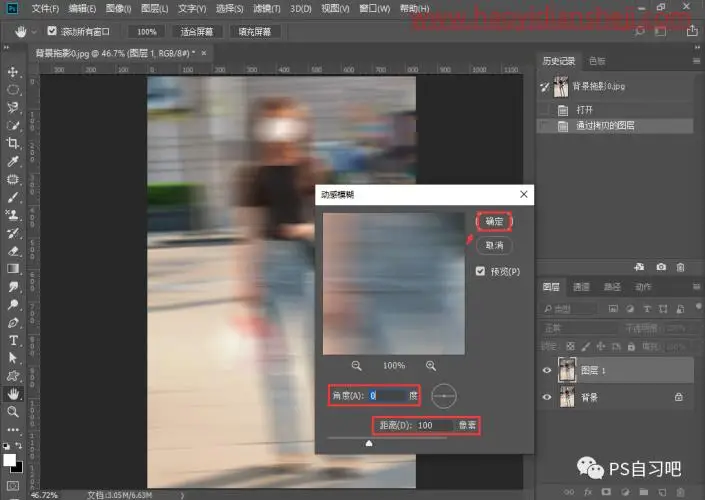Click 取消 in Motion Blur dialog
Screen dimensions: 705x500
coord(494,246)
